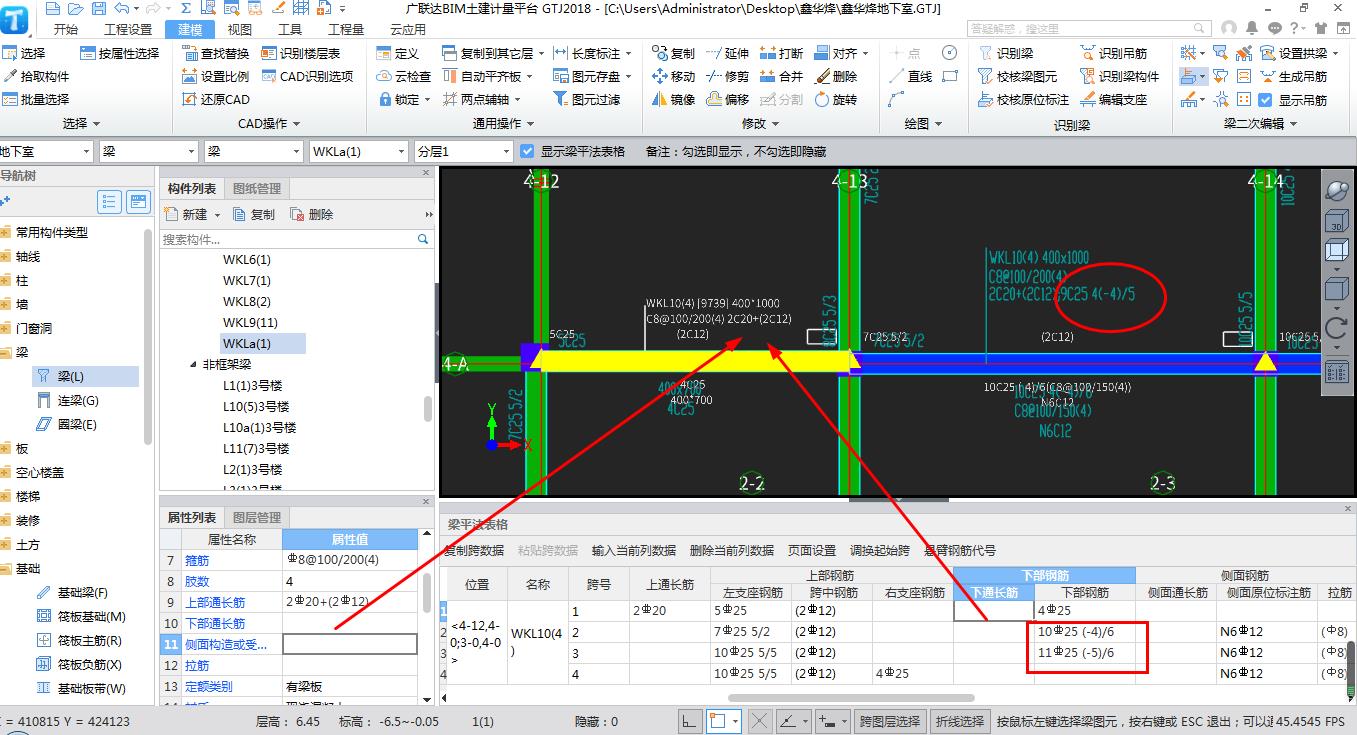Collapse the 非框架梁 tree group
The width and height of the screenshot is (1357, 735).
pyautogui.click(x=194, y=365)
